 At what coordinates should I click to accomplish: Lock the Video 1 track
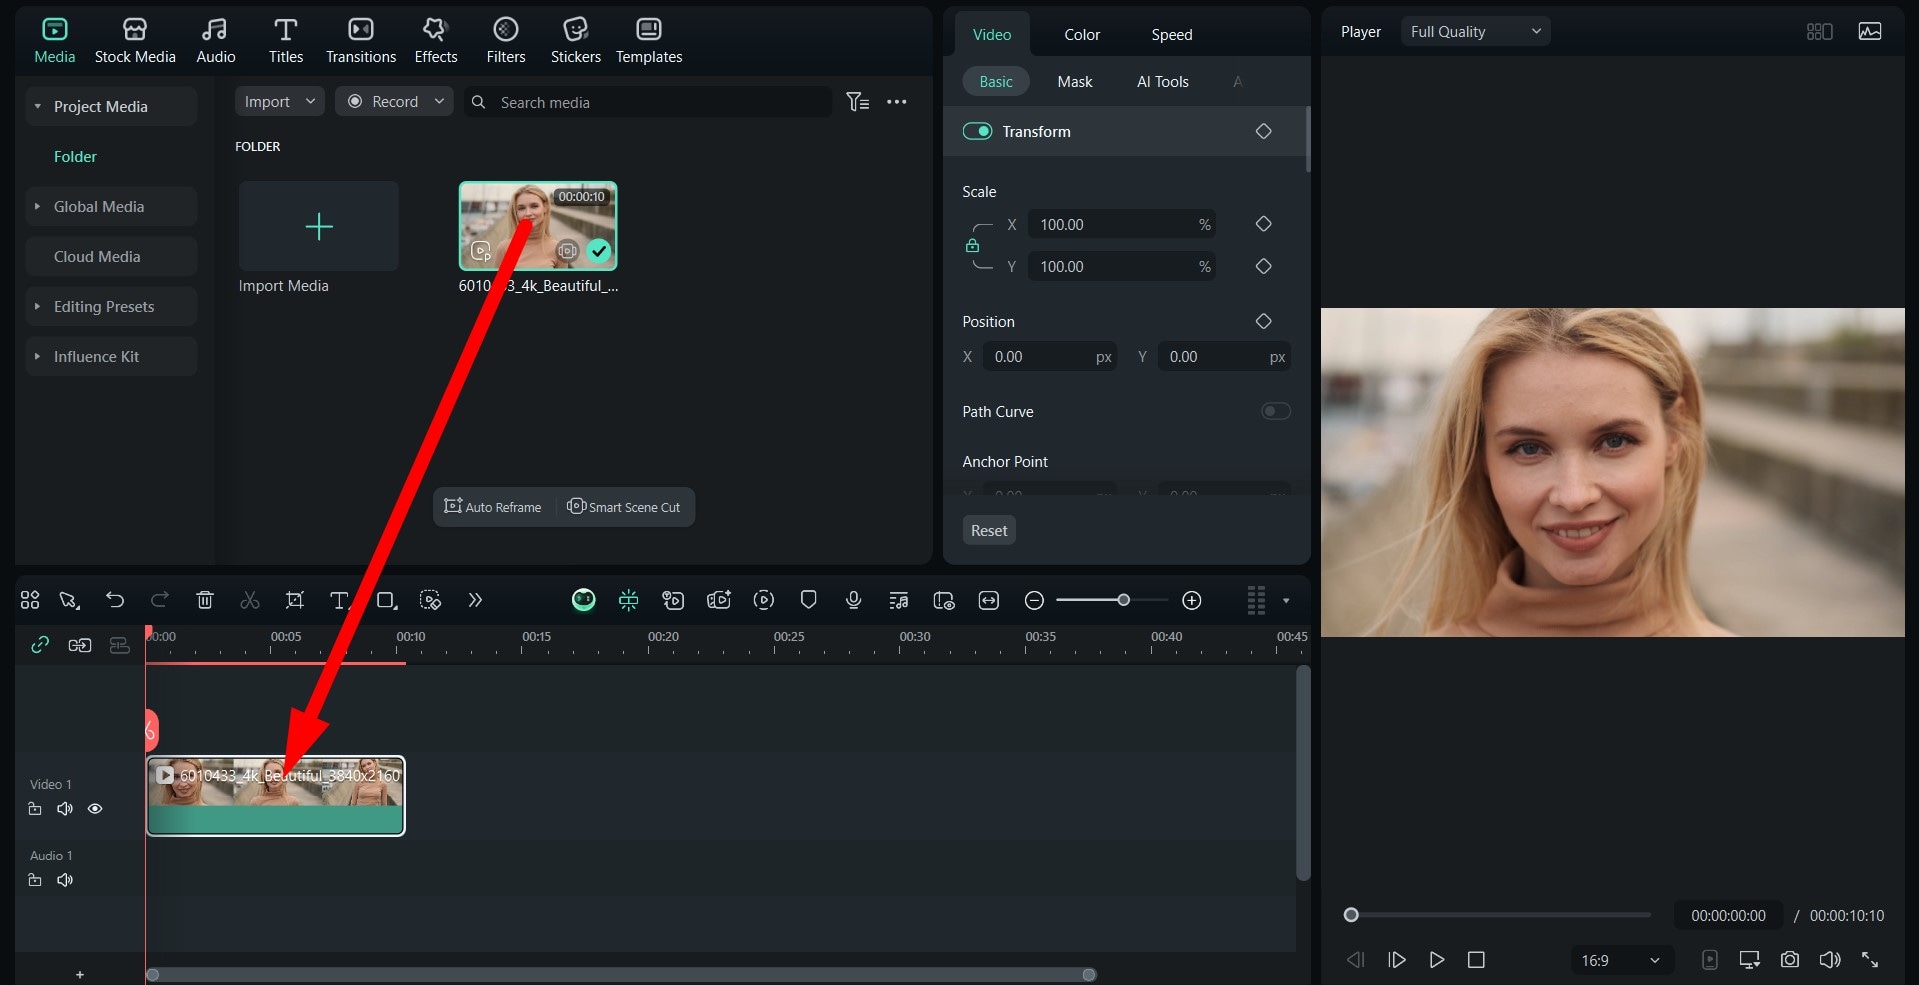(x=35, y=809)
